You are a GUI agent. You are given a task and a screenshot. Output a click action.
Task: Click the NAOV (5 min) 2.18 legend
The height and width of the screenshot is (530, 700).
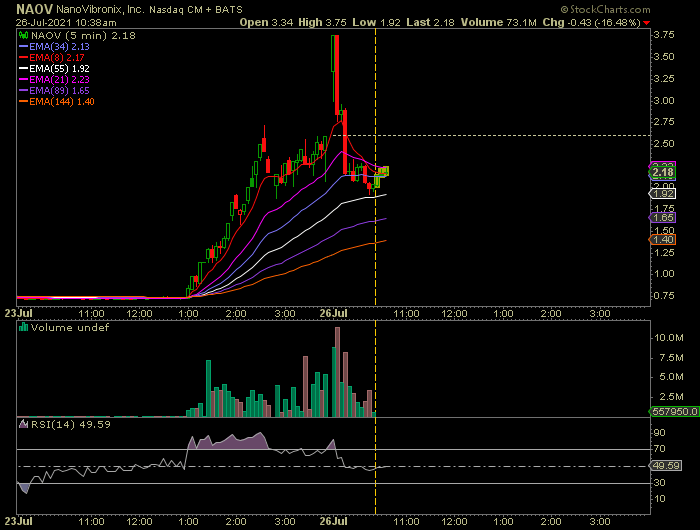tap(83, 35)
